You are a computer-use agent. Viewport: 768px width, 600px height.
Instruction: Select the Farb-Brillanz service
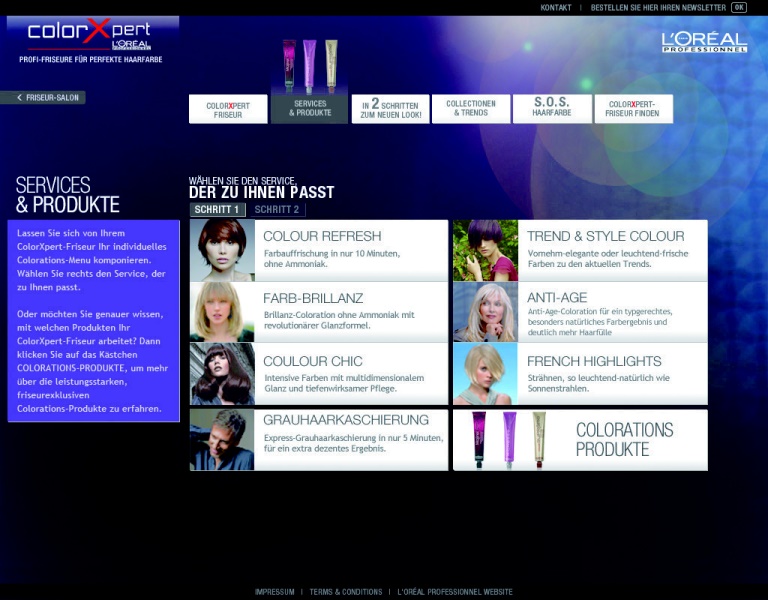pyautogui.click(x=319, y=312)
